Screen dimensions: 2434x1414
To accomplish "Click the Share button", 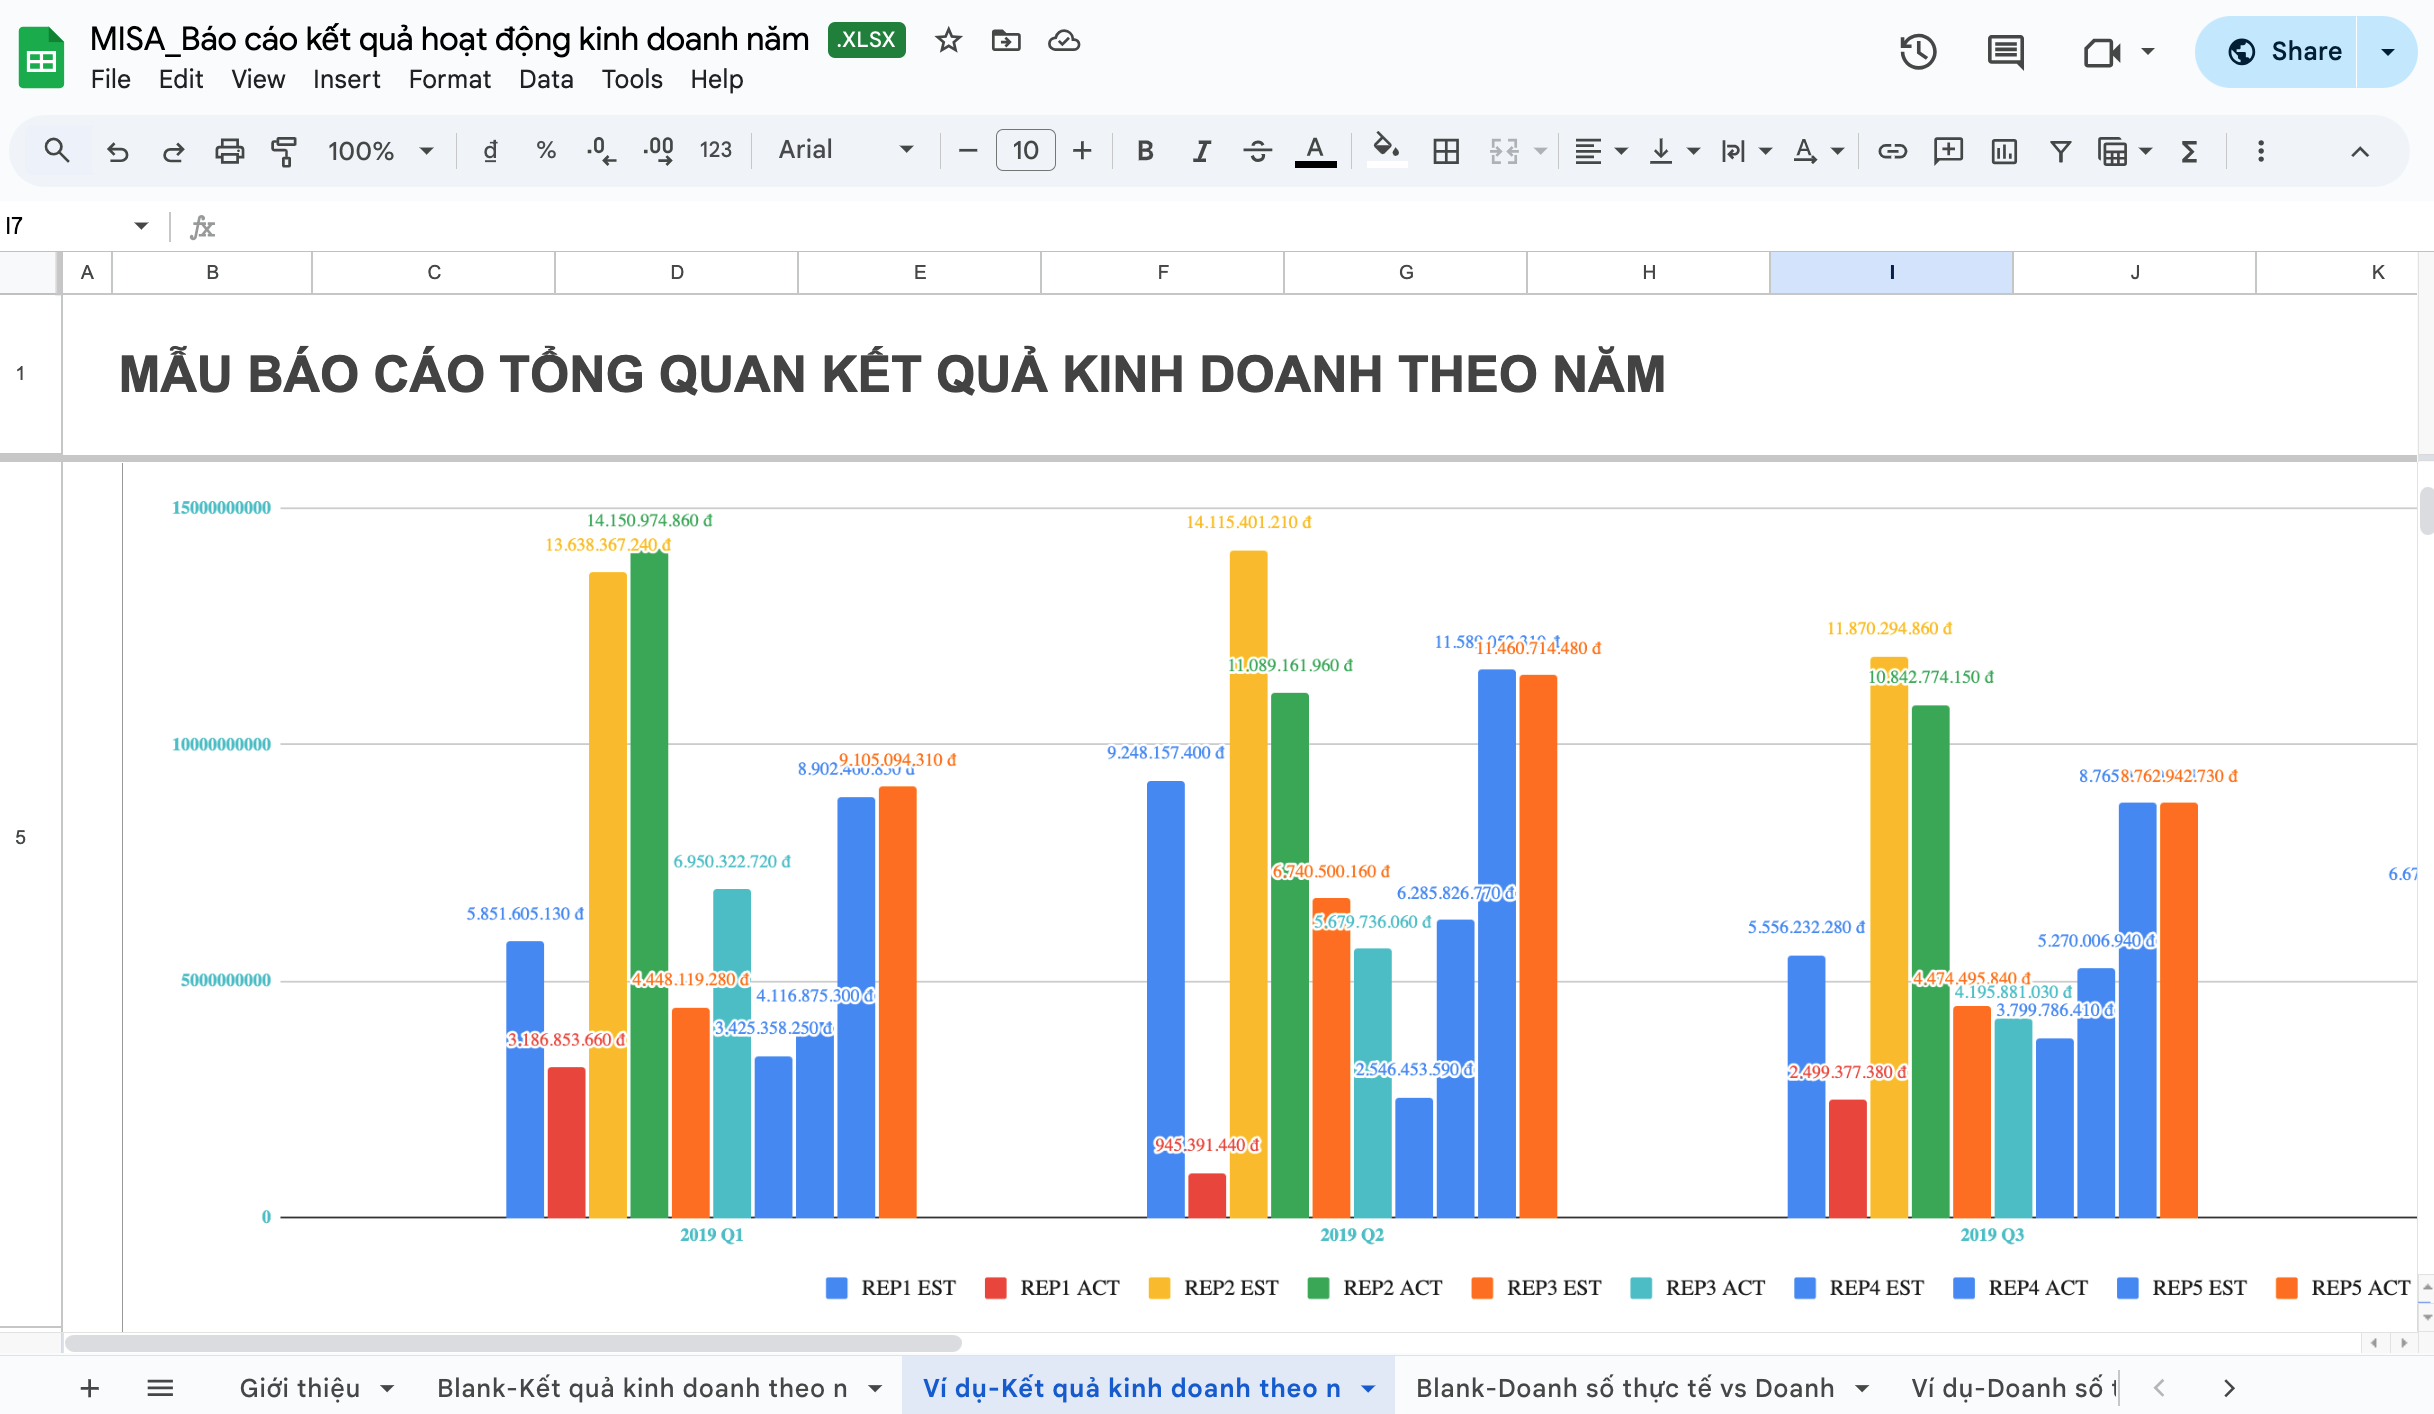I will pyautogui.click(x=2283, y=51).
